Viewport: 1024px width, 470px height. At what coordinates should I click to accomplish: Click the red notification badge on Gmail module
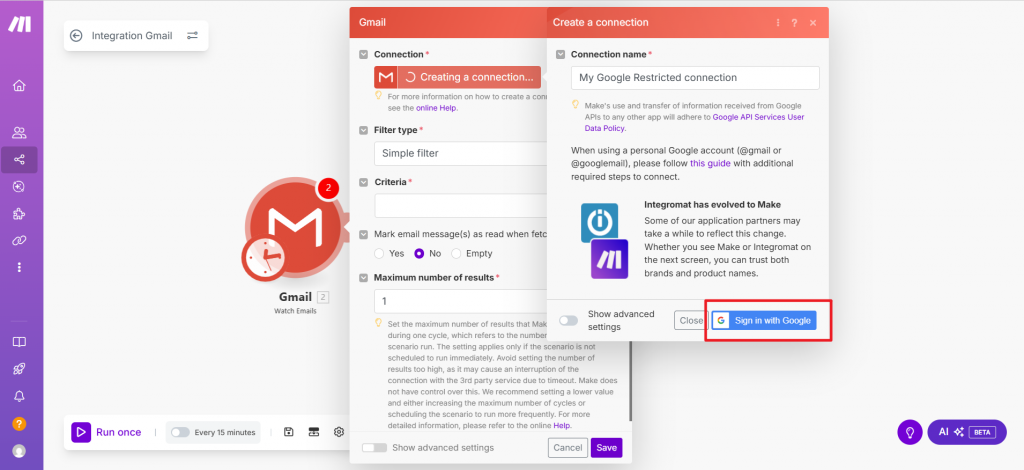(x=328, y=189)
